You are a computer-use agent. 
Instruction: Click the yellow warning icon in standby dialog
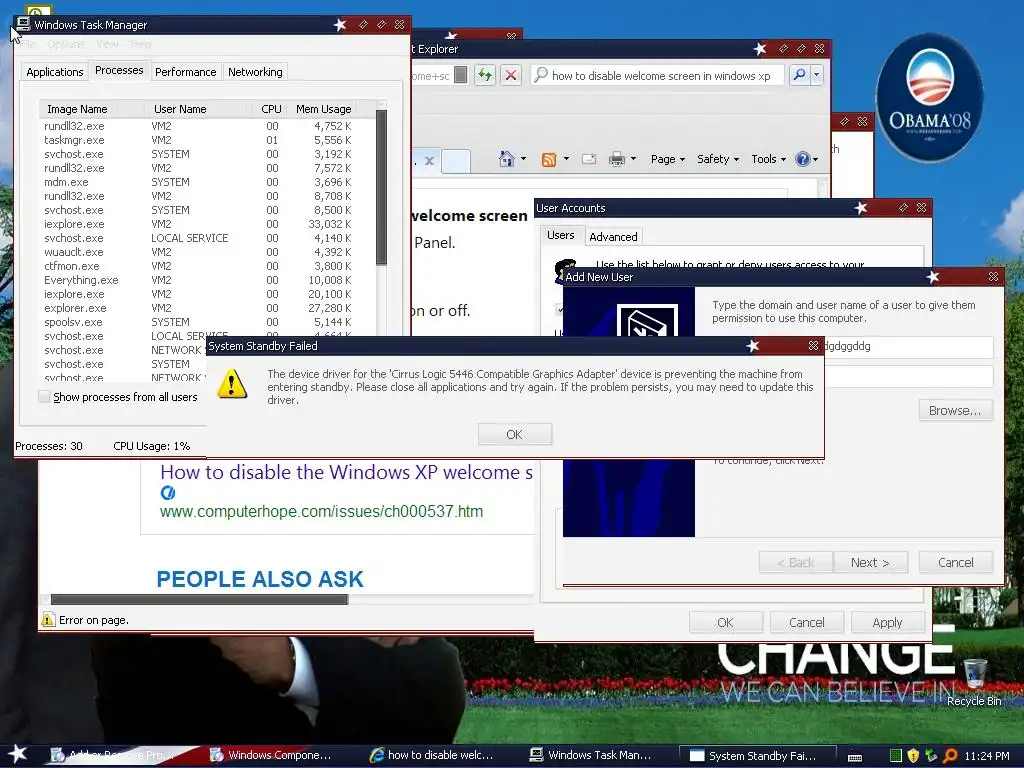232,383
